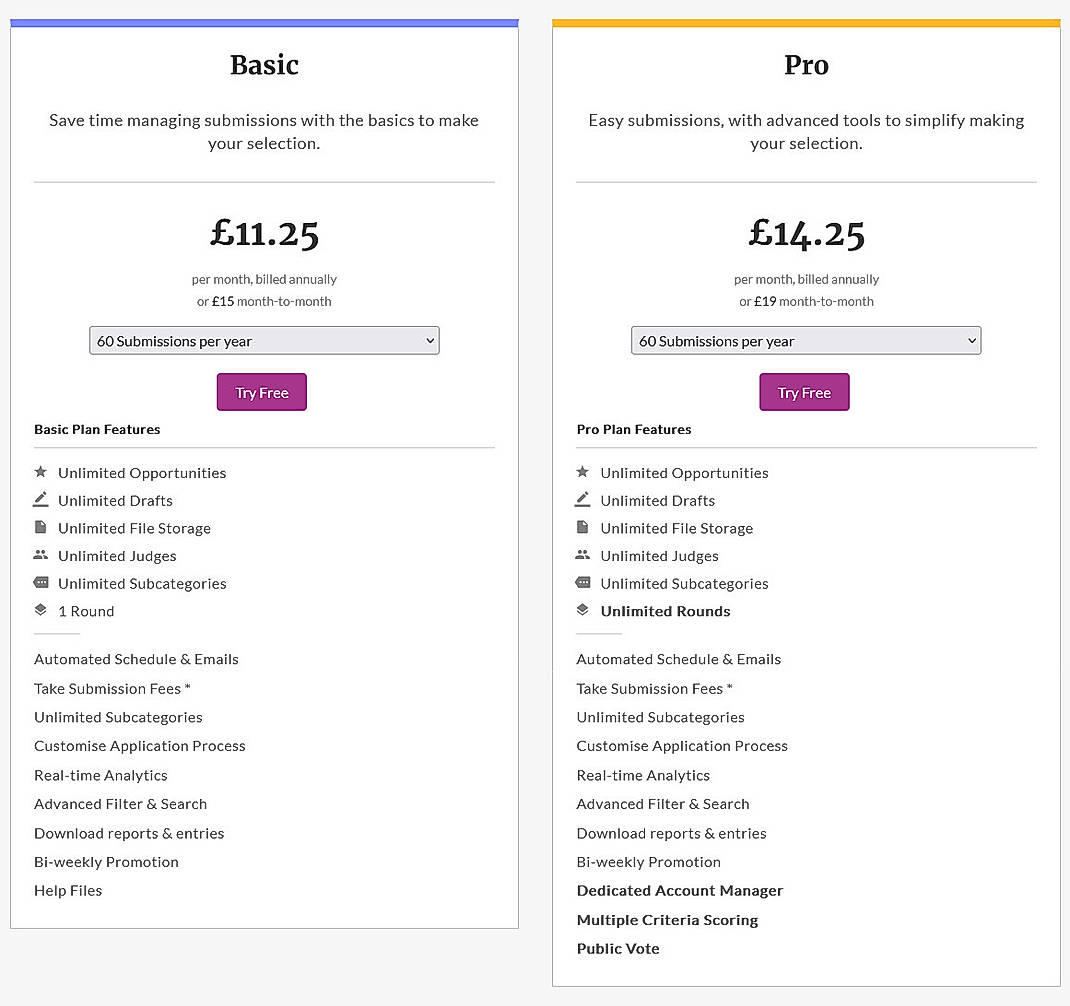This screenshot has width=1070, height=1006.
Task: Click Try Free on the Basic plan
Action: 261,392
